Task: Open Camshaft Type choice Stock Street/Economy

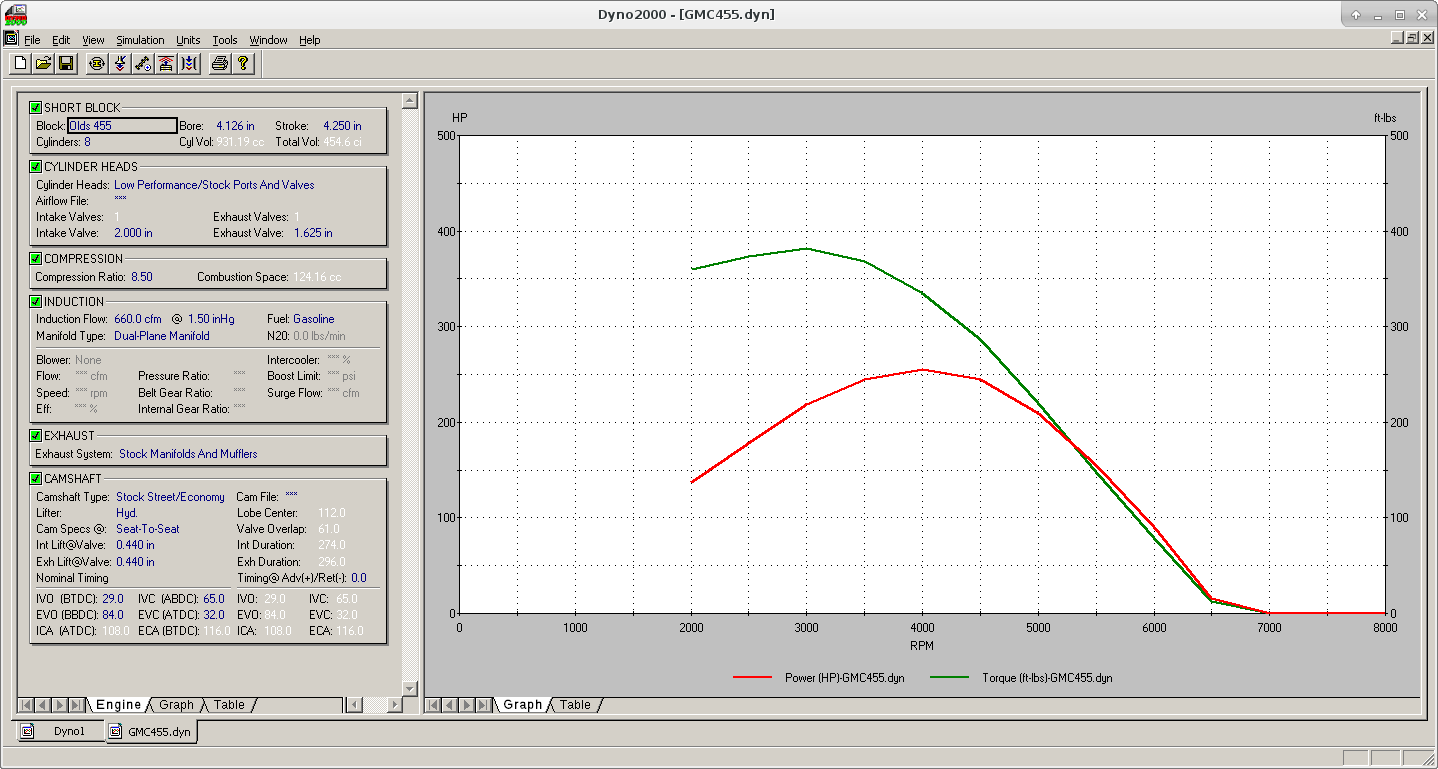Action: 170,497
